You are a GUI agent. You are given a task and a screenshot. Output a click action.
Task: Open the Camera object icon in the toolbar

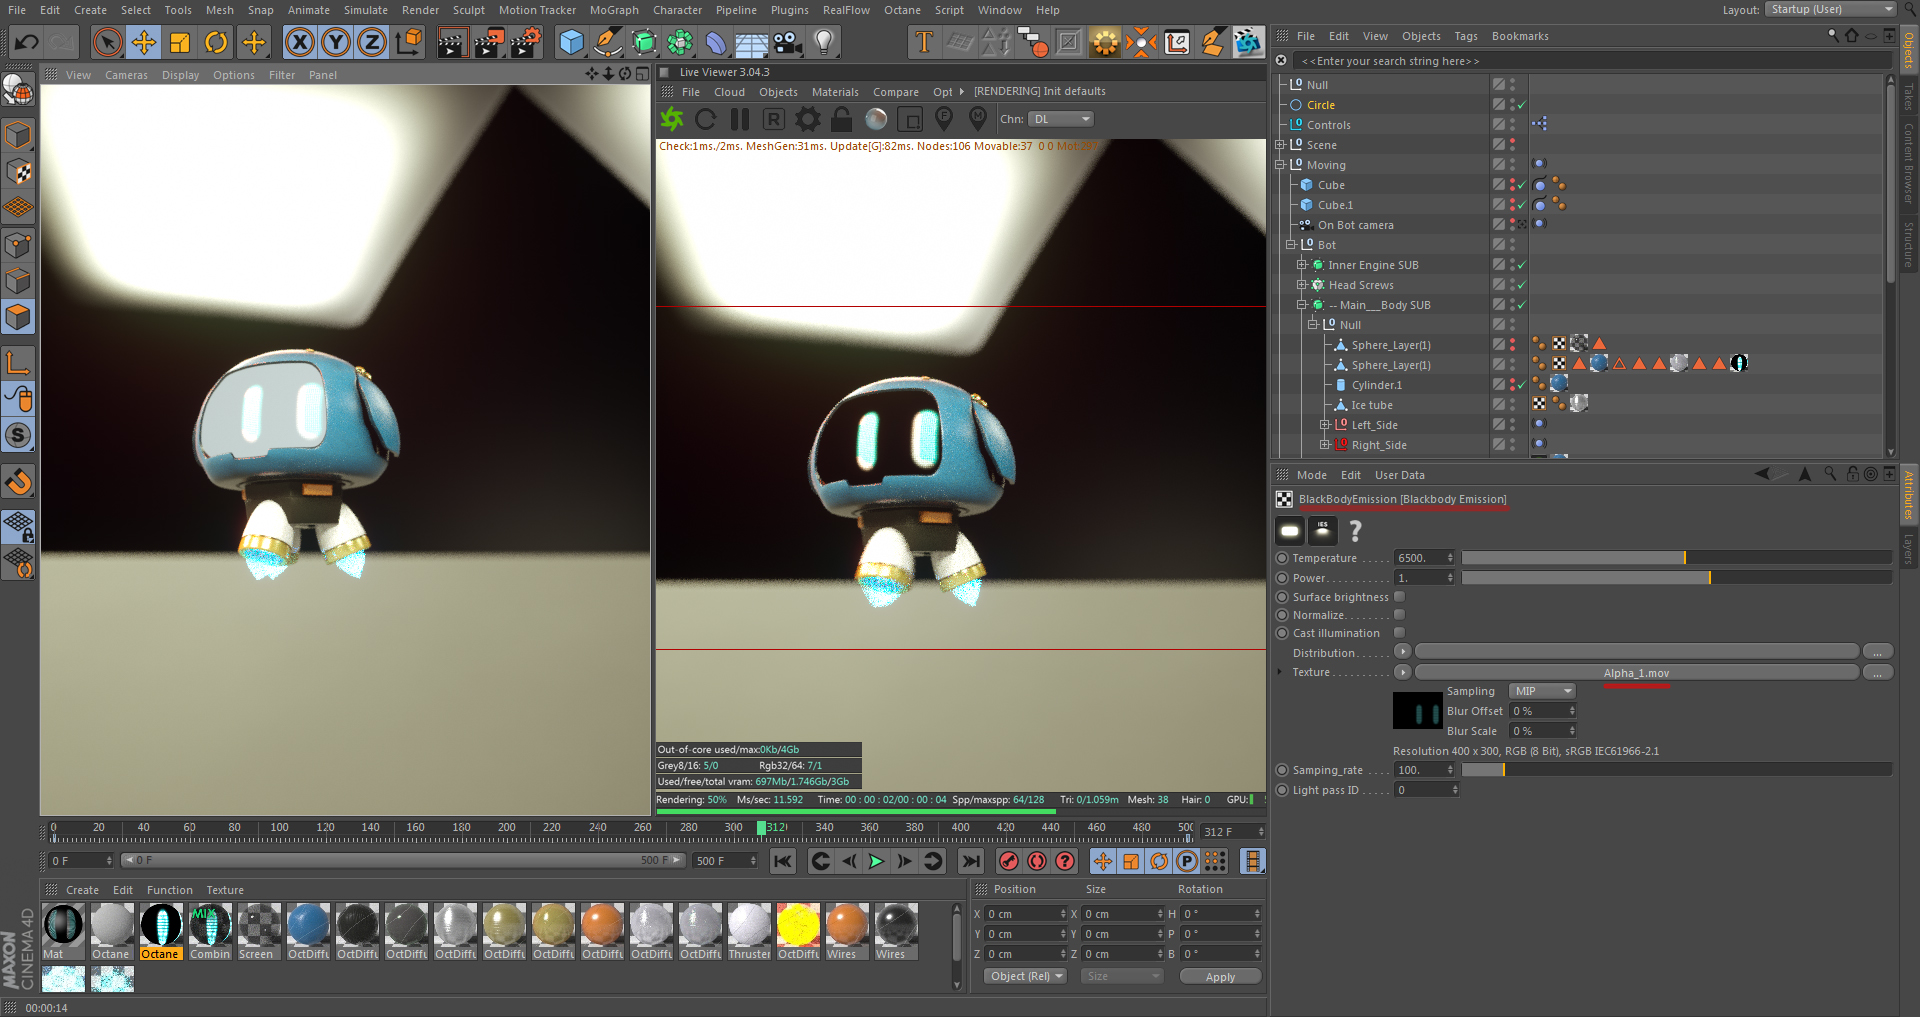tap(788, 42)
